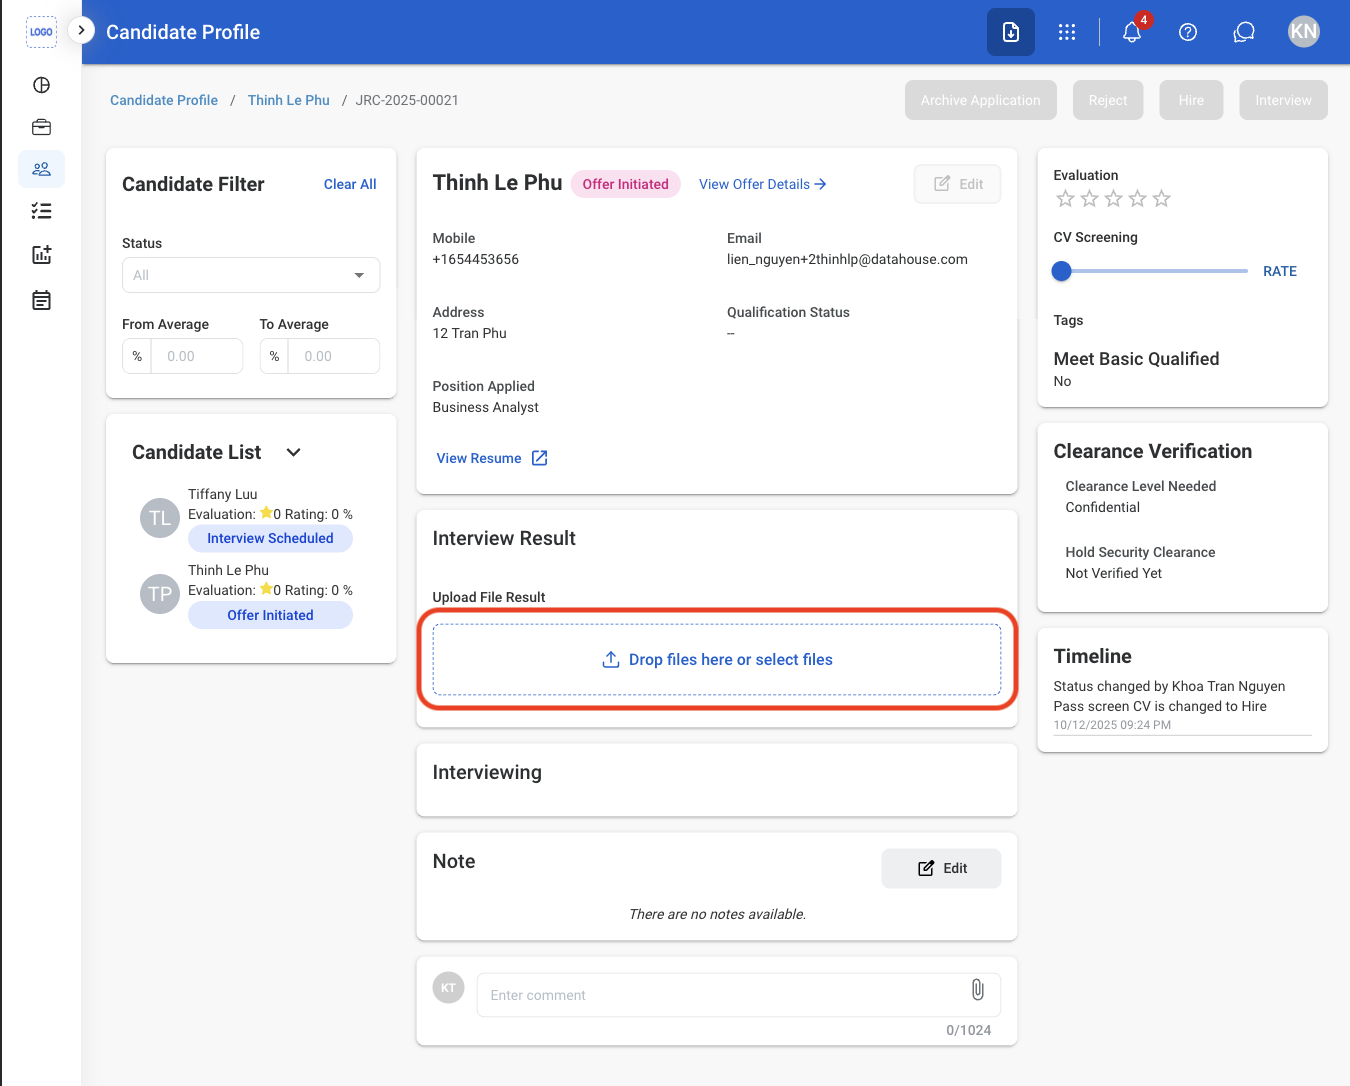Open the help question mark icon
Screen dimensions: 1350x1086
coord(1188,32)
